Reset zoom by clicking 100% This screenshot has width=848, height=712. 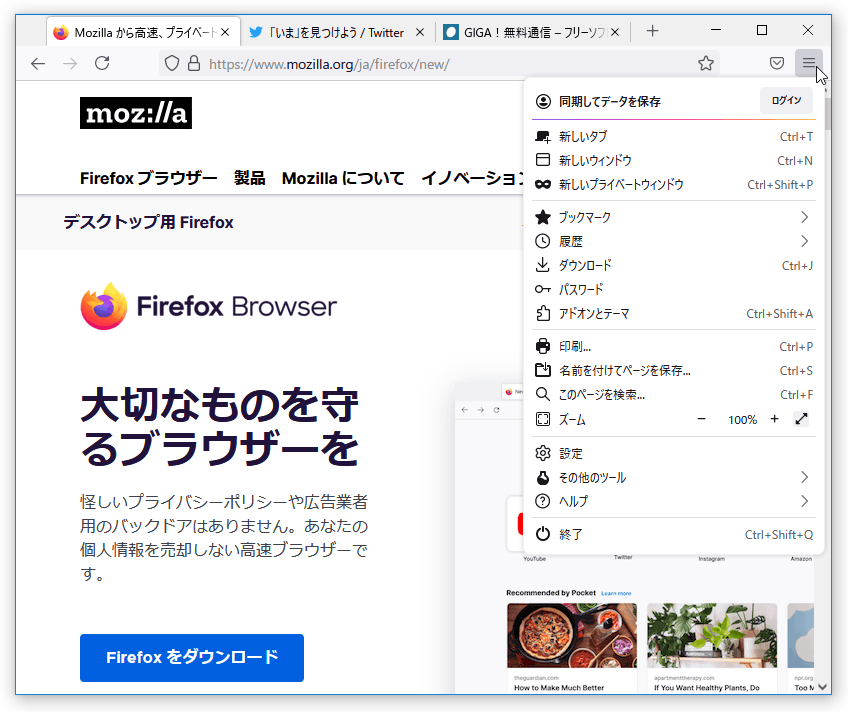point(742,420)
